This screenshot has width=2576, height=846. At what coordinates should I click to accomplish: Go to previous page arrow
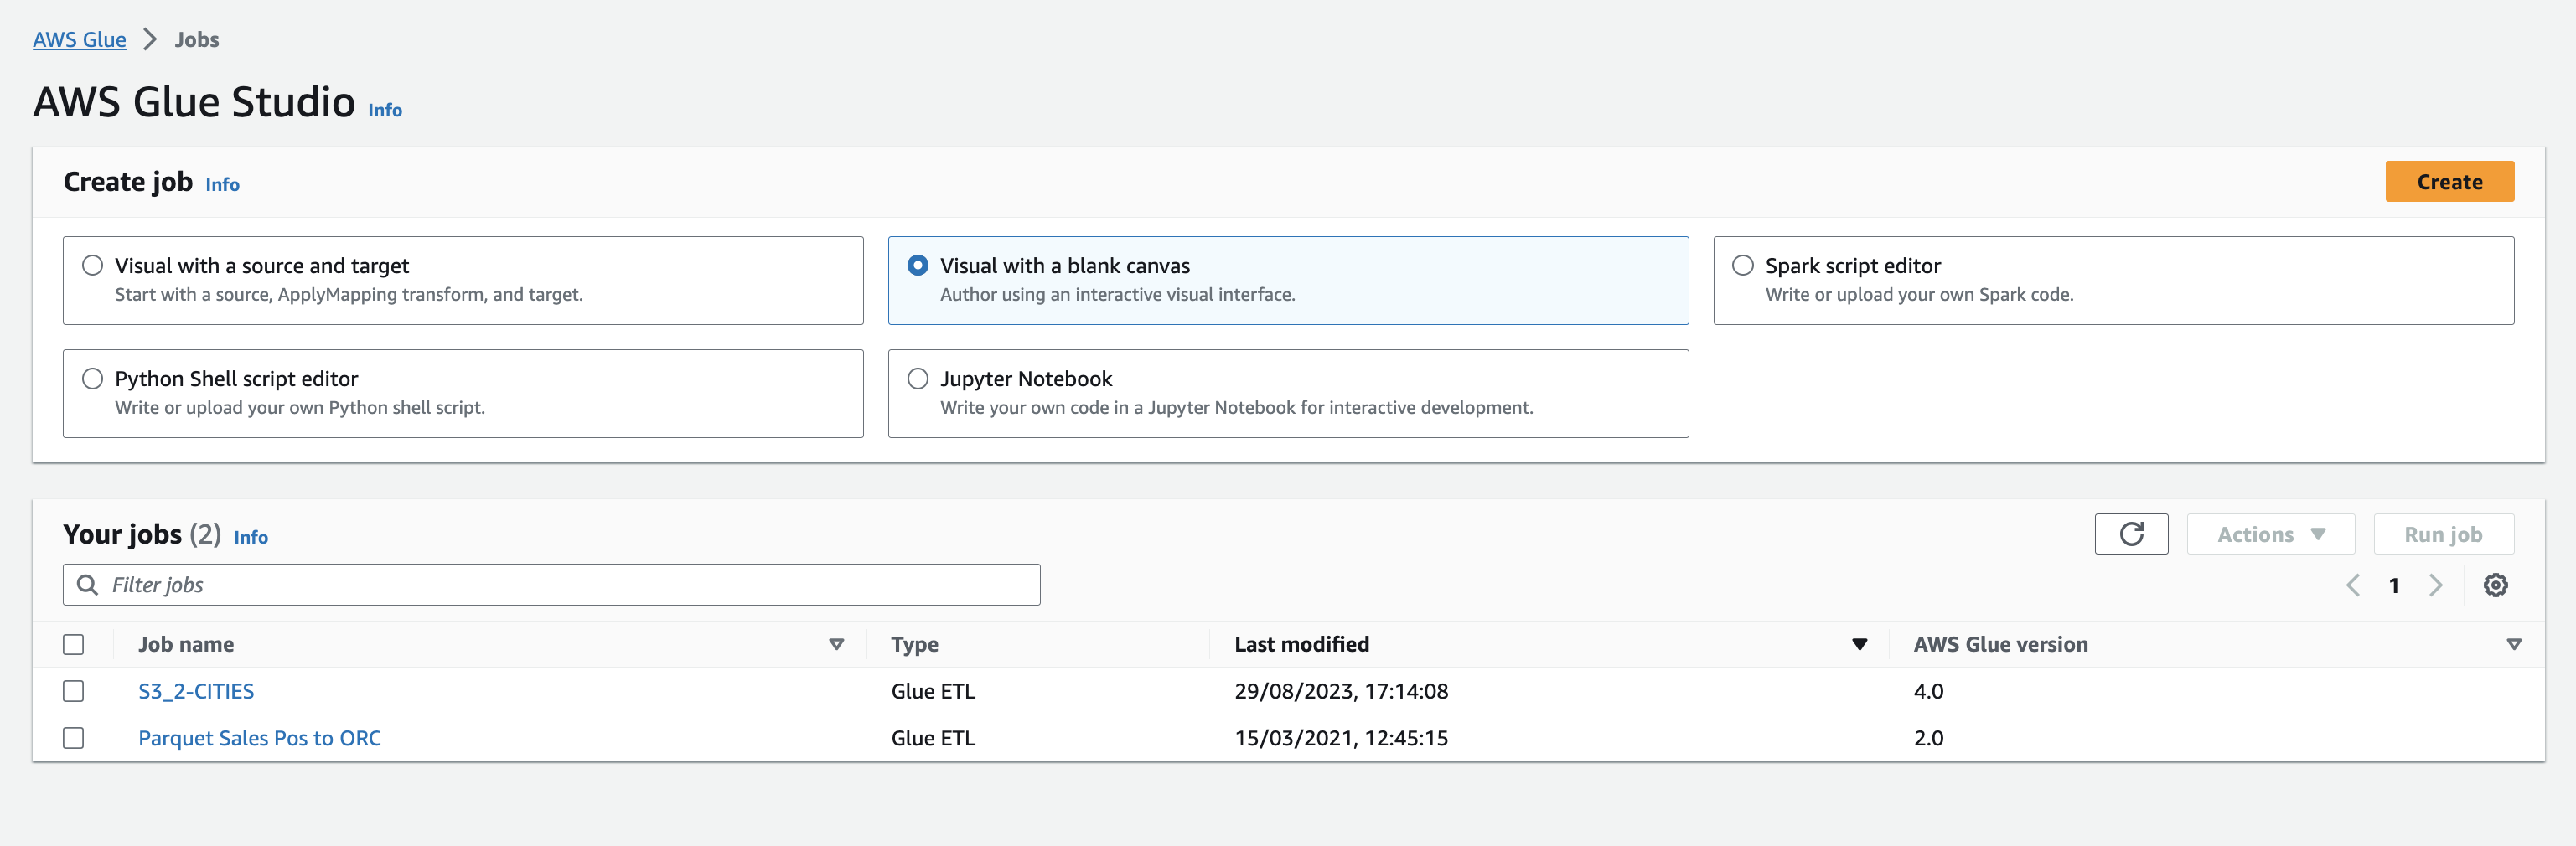[x=2353, y=585]
